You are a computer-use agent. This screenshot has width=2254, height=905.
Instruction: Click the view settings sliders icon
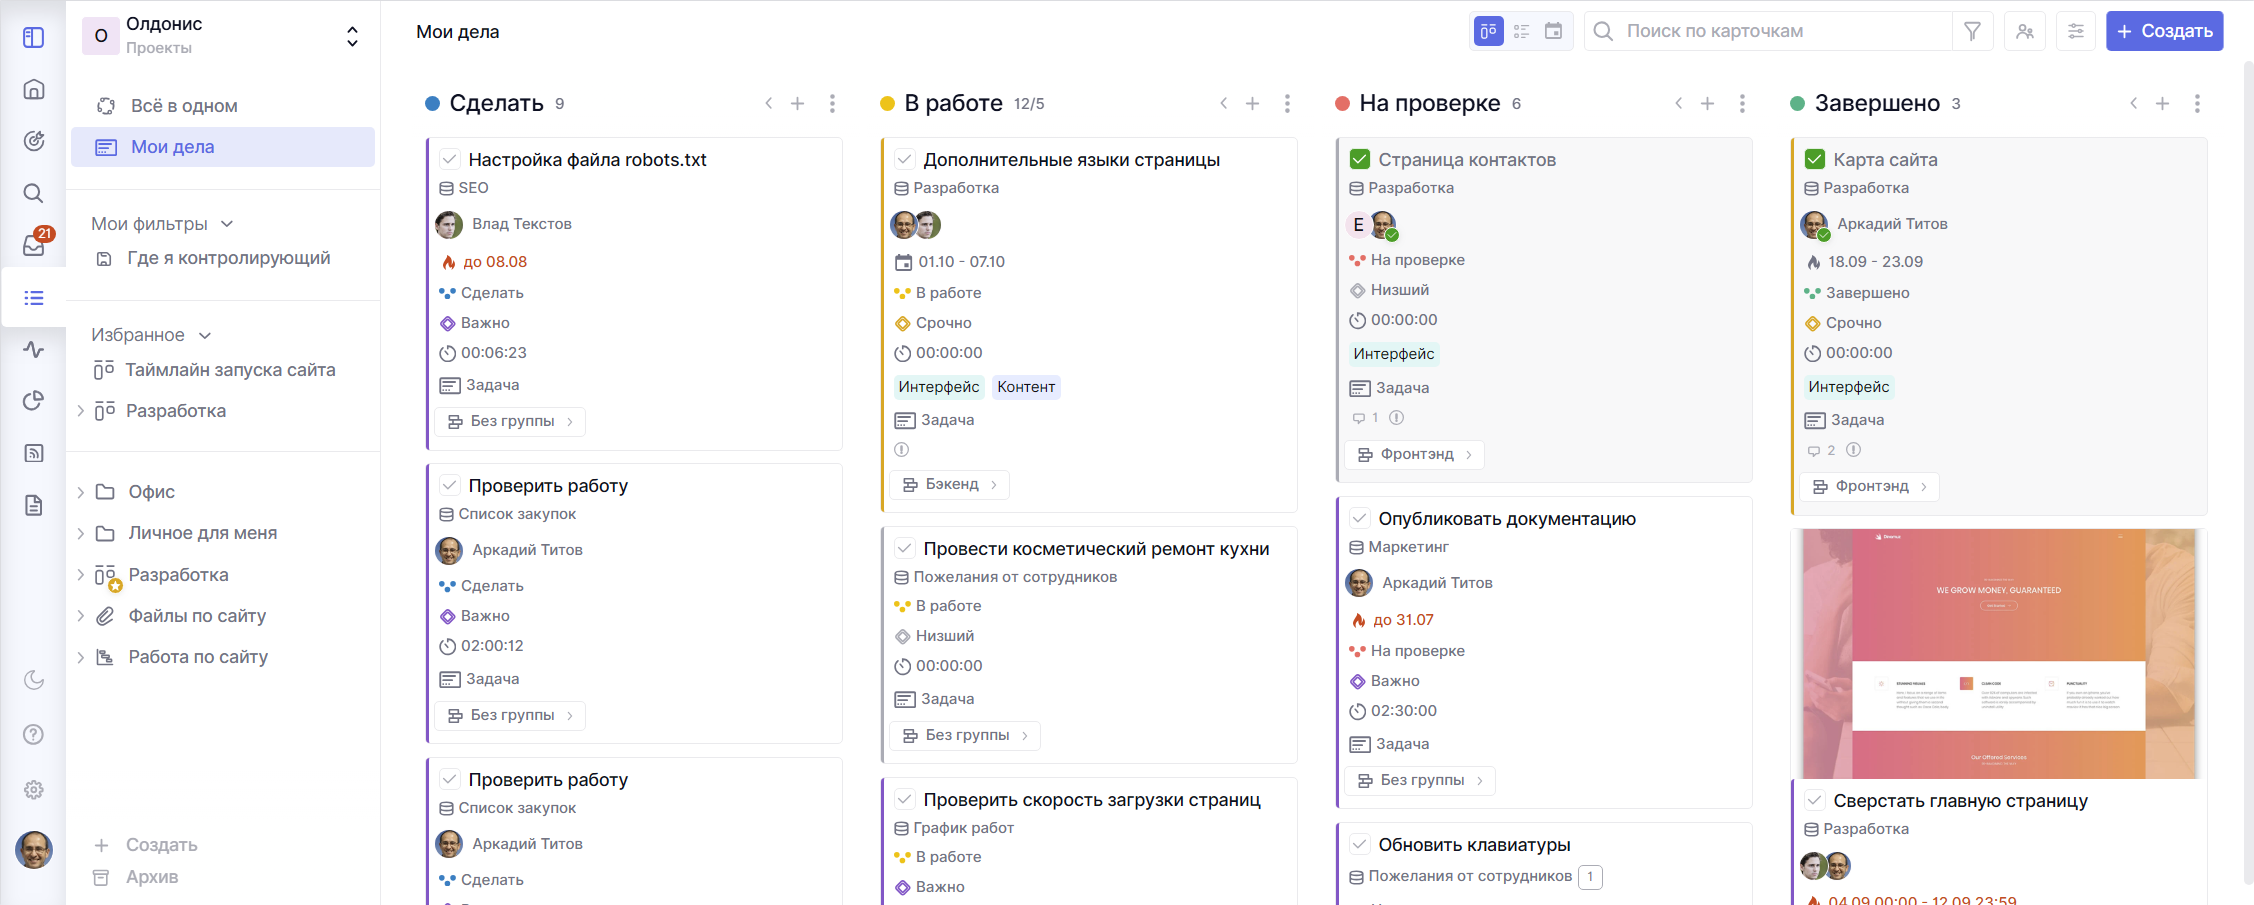pyautogui.click(x=2076, y=31)
